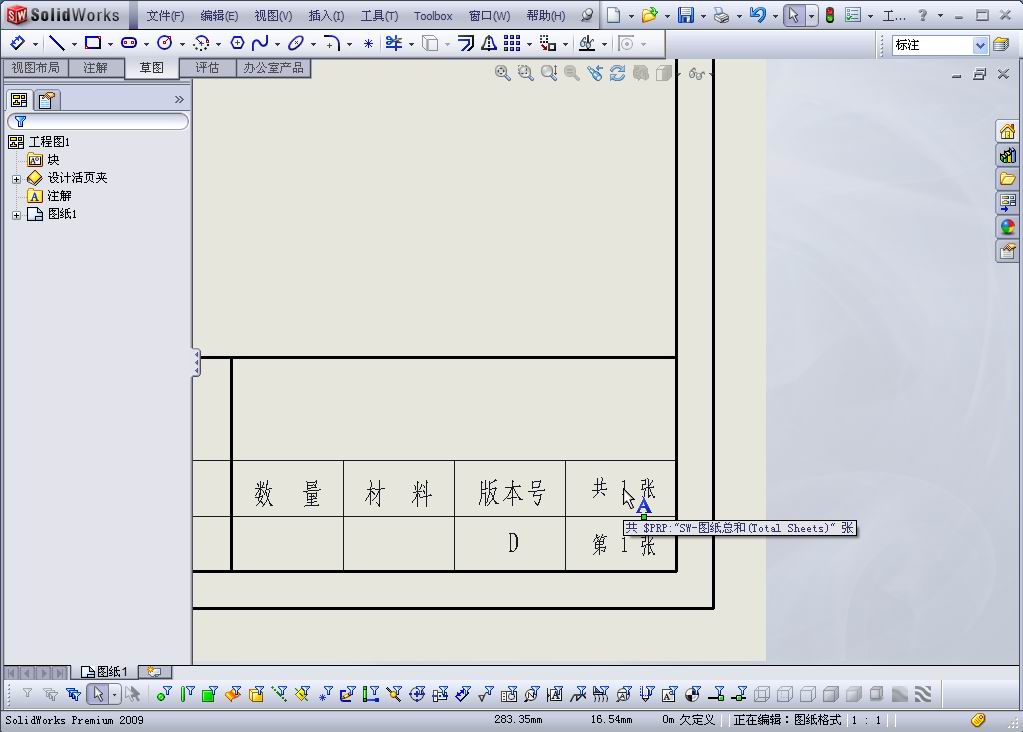Image resolution: width=1023 pixels, height=732 pixels.
Task: Click the feature tree filter field
Action: tap(98, 121)
